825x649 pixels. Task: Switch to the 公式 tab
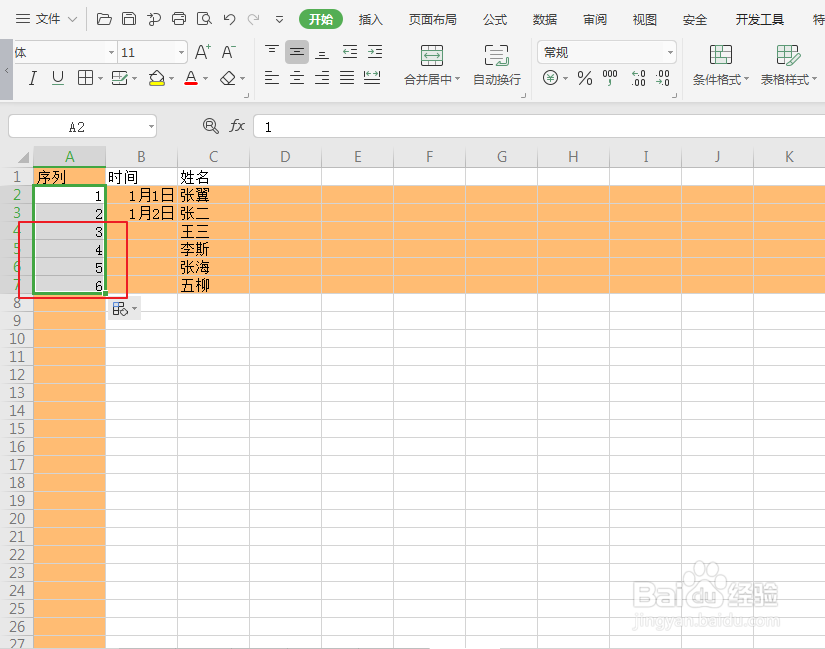click(495, 20)
